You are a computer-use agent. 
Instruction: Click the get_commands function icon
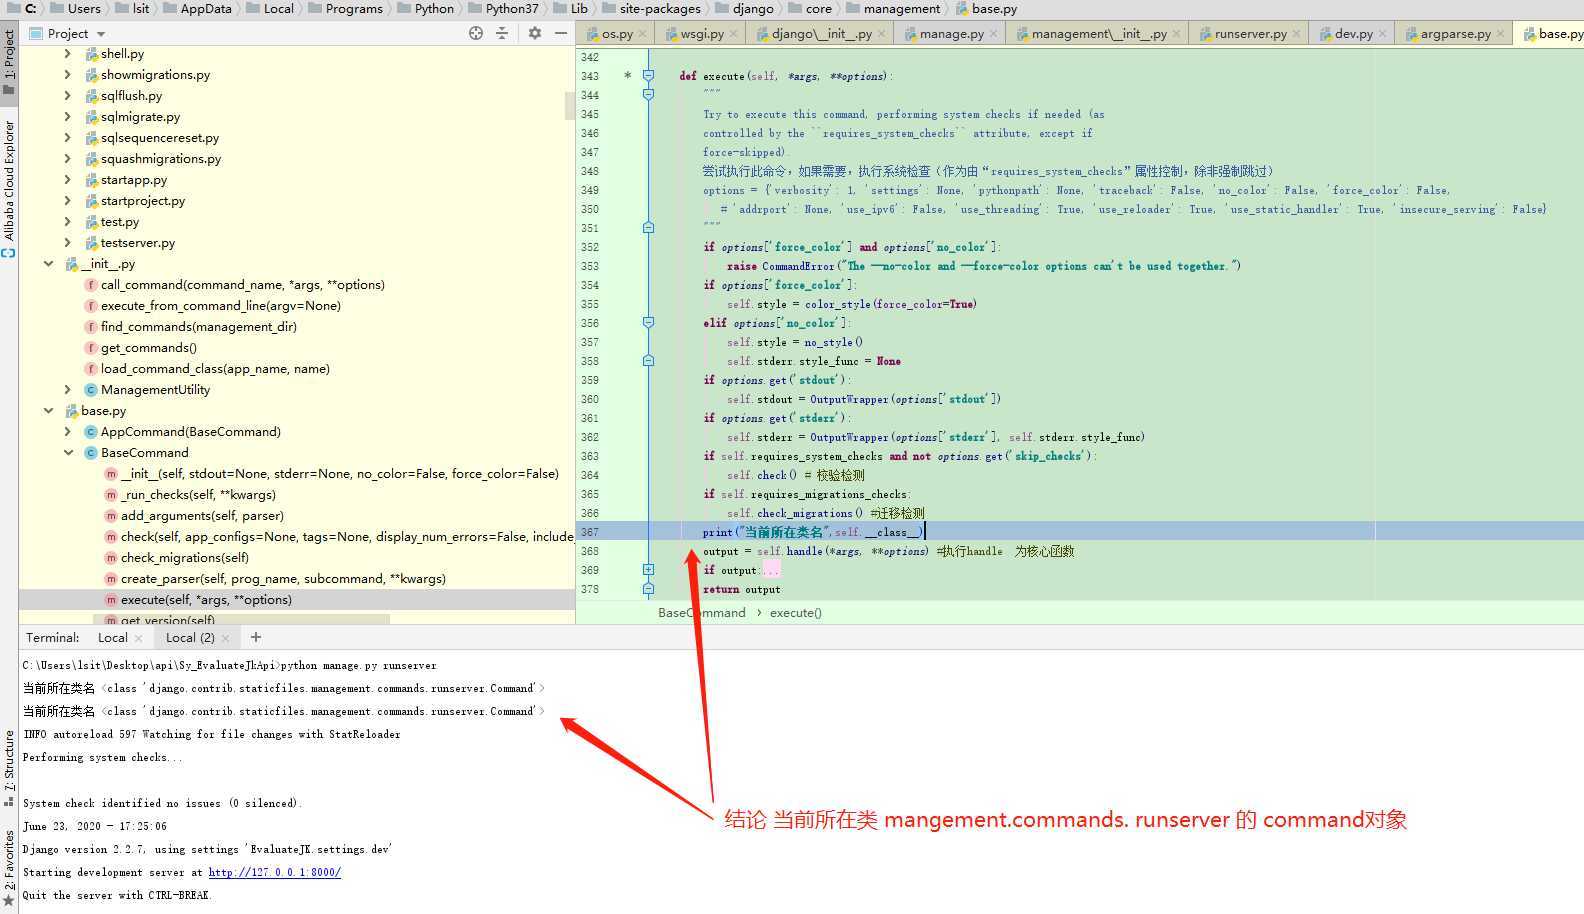[91, 348]
